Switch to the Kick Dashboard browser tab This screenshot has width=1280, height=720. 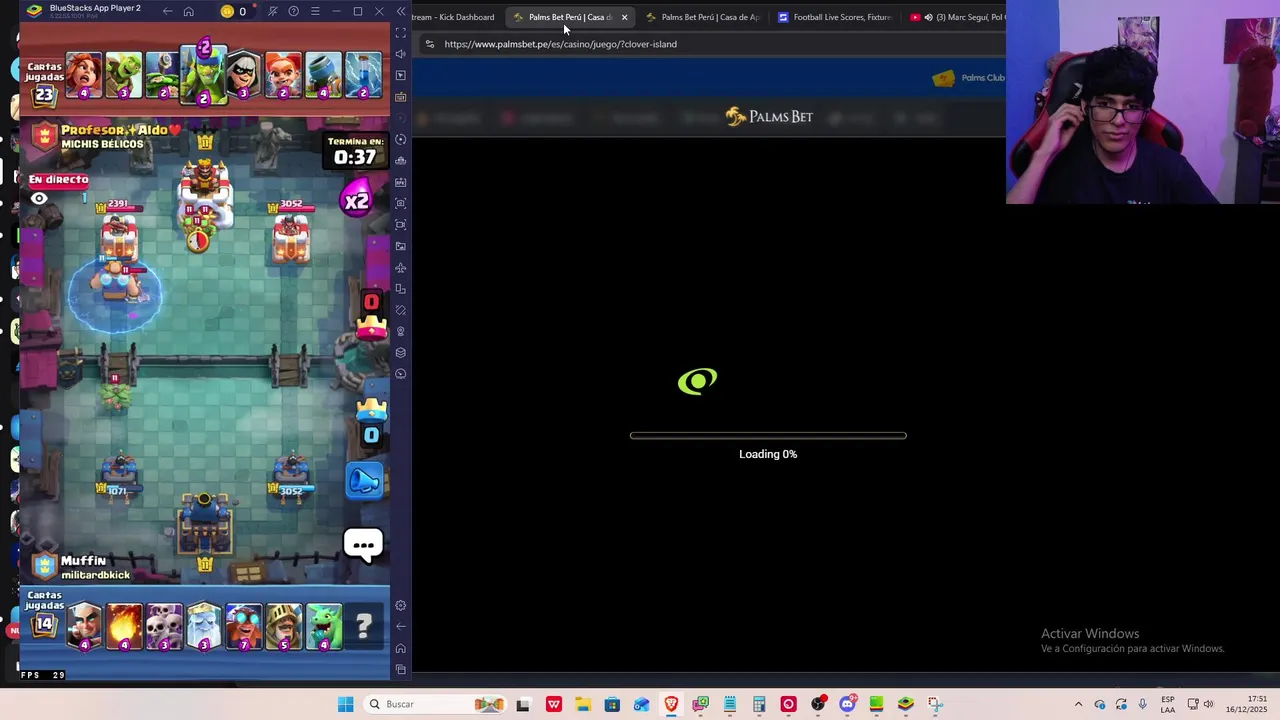452,17
